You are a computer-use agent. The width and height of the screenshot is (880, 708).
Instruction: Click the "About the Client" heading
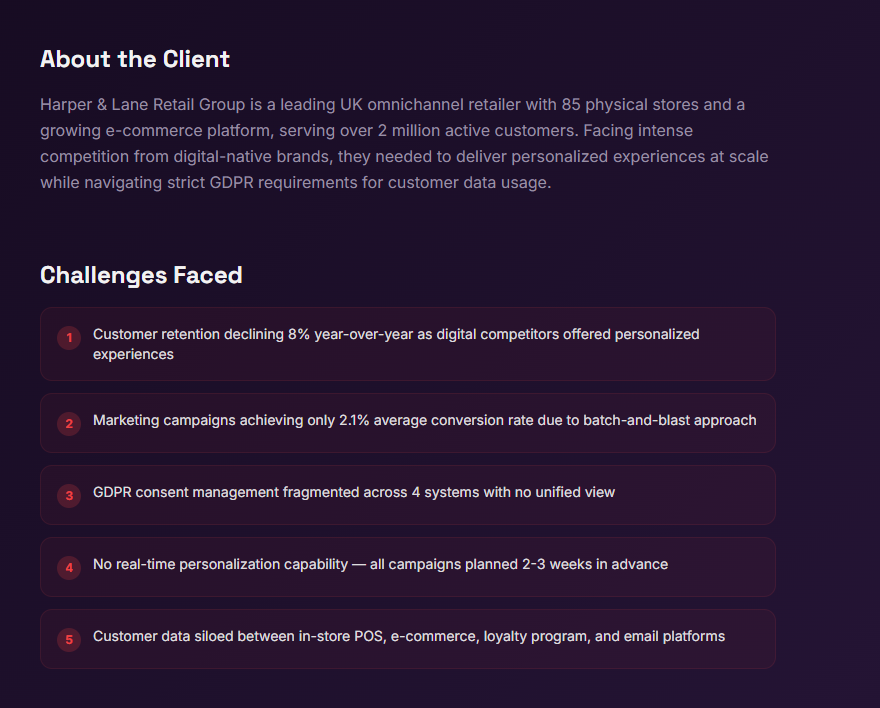[x=135, y=59]
